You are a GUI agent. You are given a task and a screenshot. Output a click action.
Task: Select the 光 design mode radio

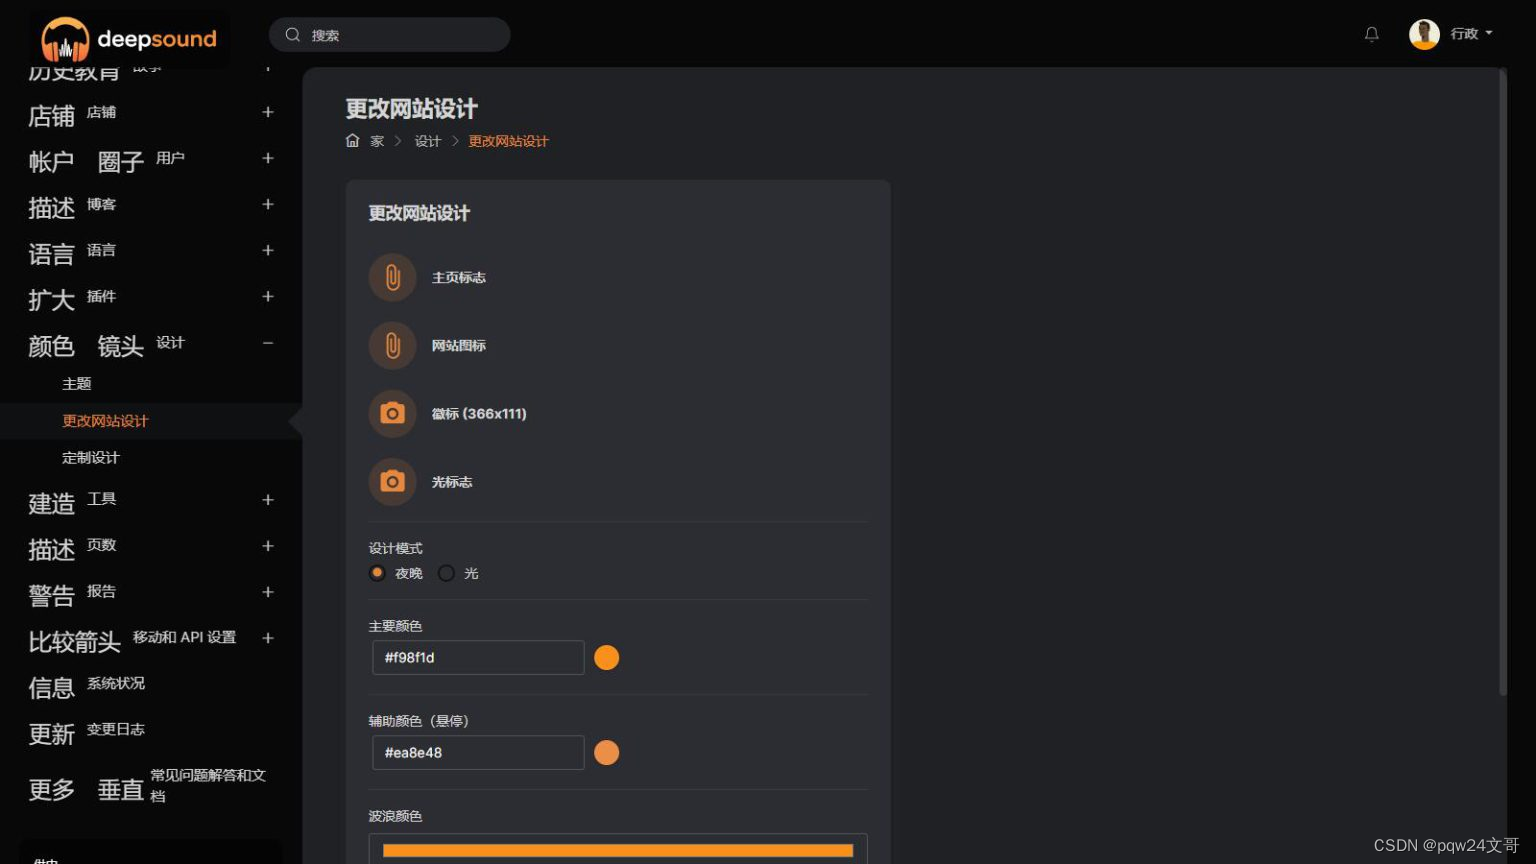446,573
